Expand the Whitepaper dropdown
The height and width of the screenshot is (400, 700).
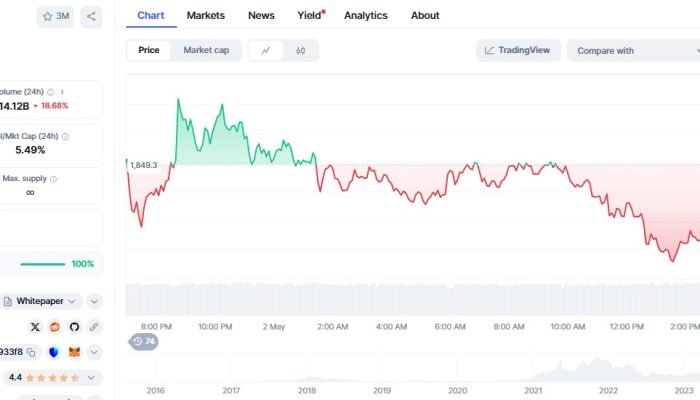(94, 301)
